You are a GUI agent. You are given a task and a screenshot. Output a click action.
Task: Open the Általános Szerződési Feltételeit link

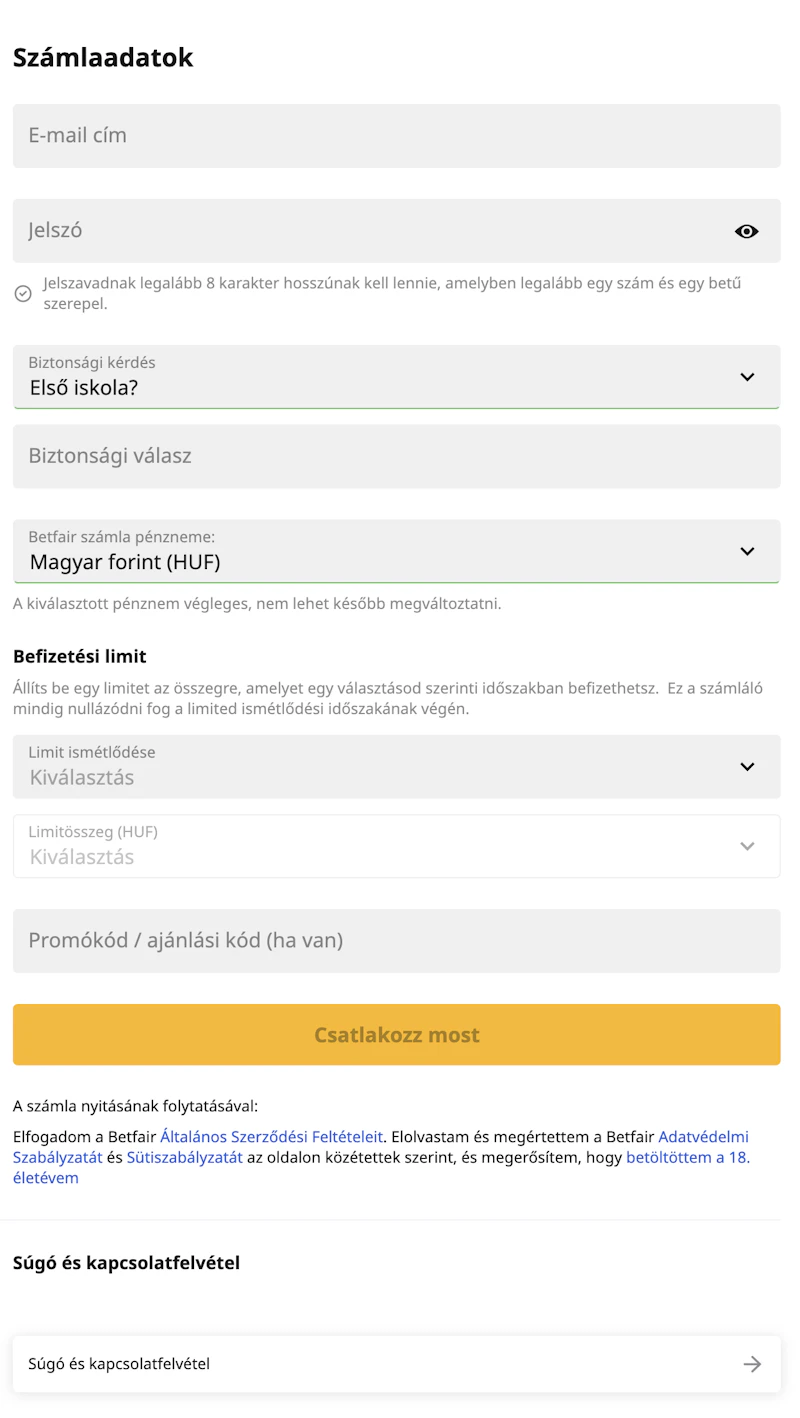click(271, 1137)
